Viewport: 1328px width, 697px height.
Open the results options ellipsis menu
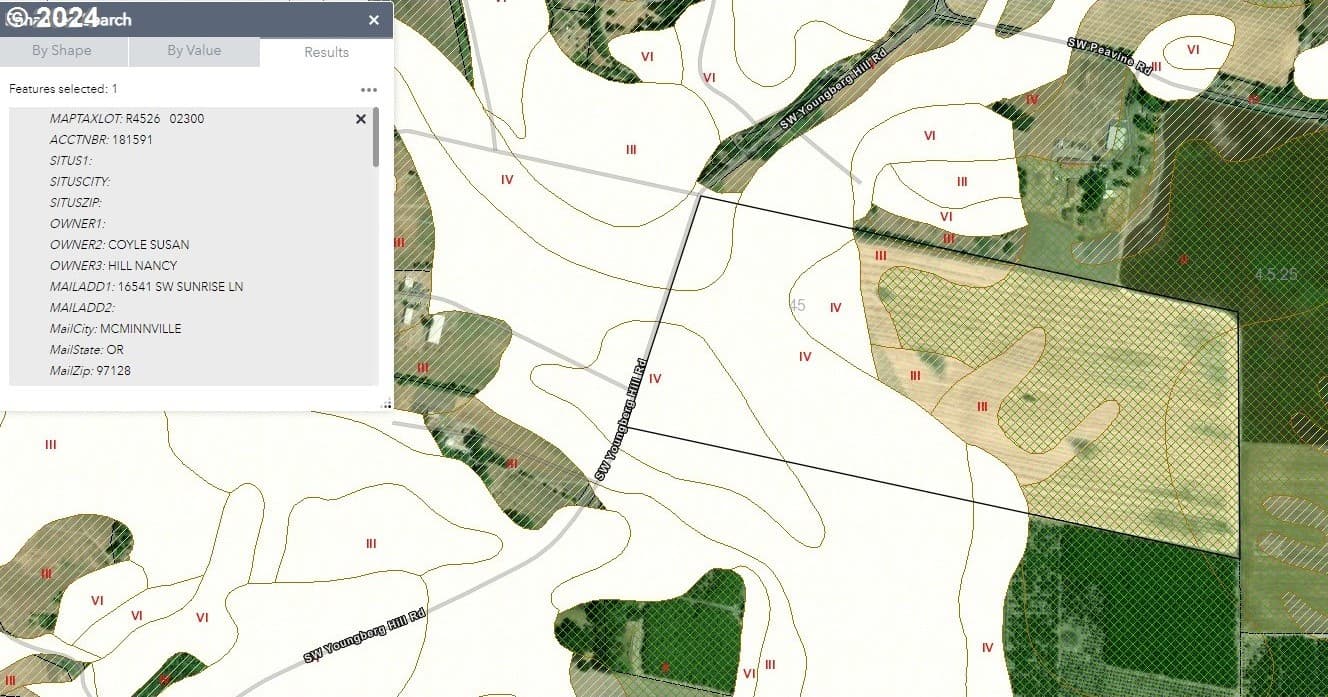point(369,89)
